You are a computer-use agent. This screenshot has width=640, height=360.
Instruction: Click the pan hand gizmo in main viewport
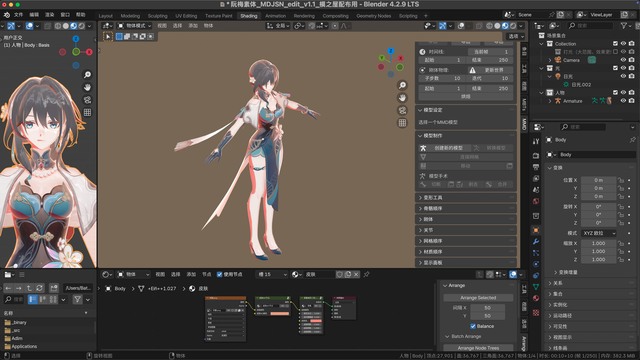[402, 98]
